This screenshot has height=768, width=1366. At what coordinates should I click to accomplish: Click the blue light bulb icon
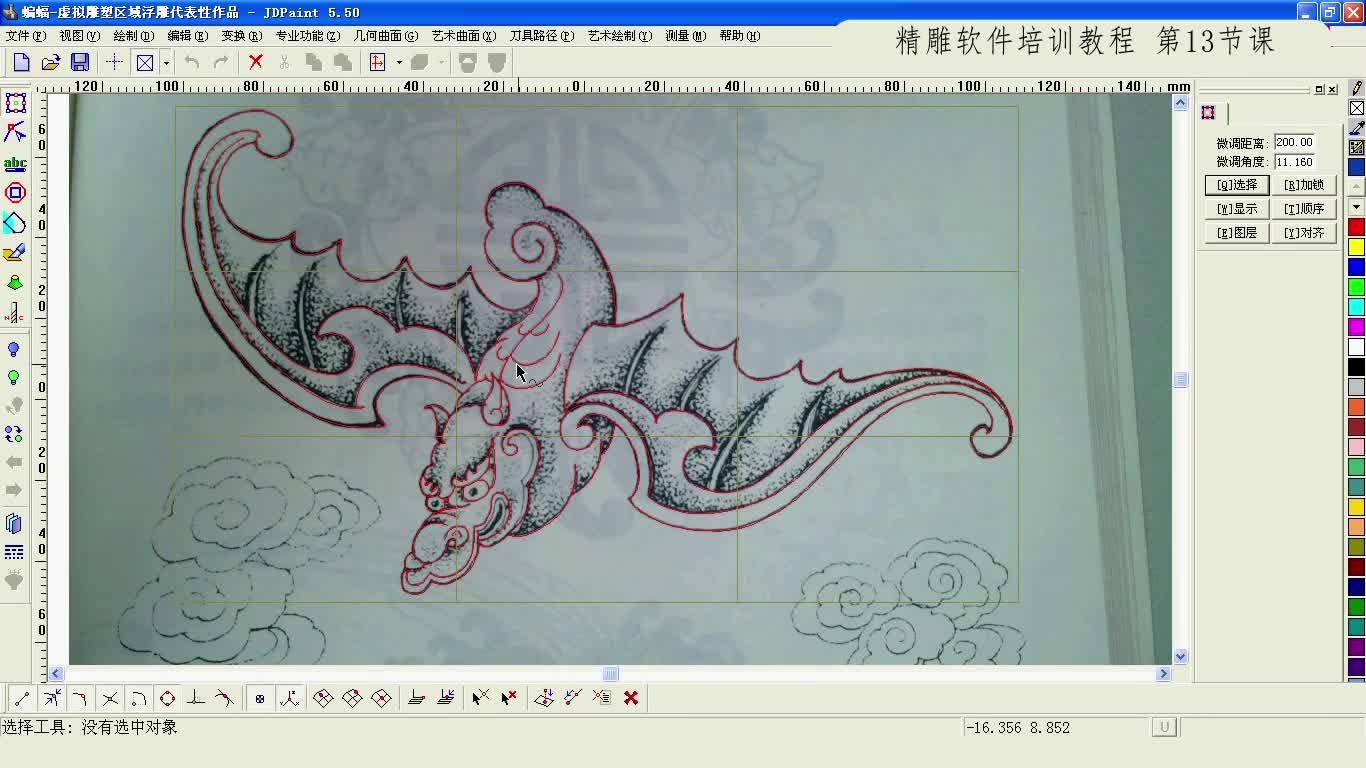[14, 350]
